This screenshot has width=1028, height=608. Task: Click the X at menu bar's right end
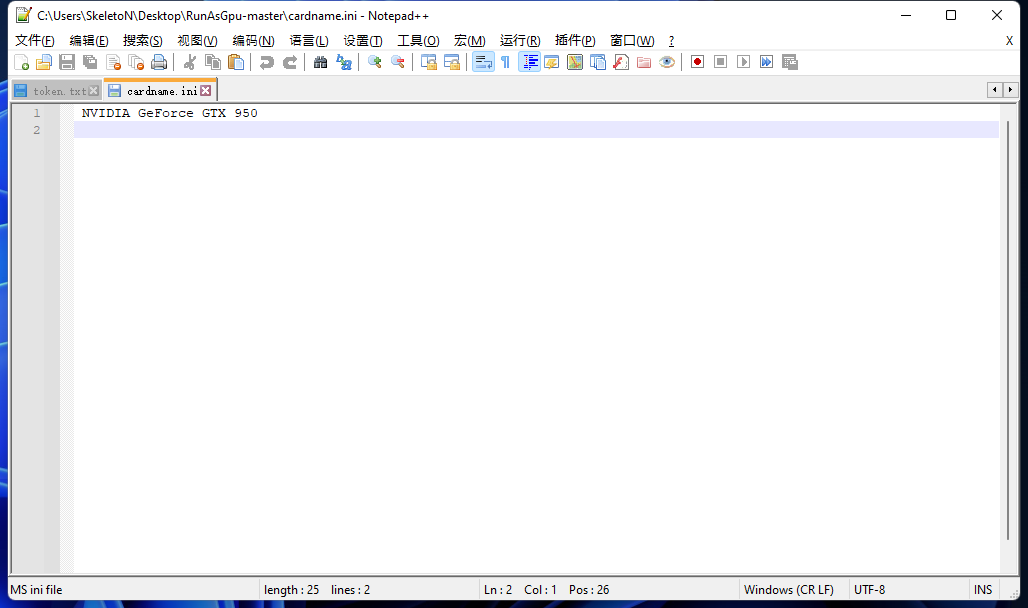pos(1010,41)
